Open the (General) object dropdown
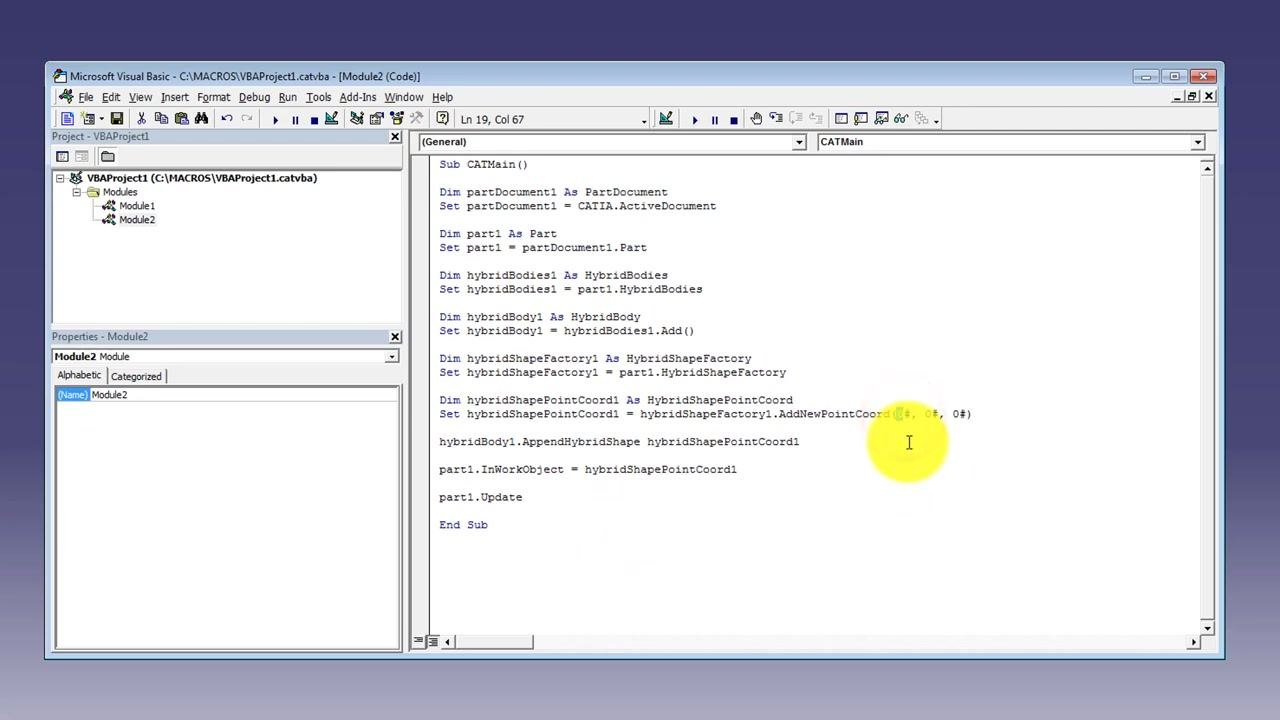Image resolution: width=1280 pixels, height=720 pixels. (799, 142)
